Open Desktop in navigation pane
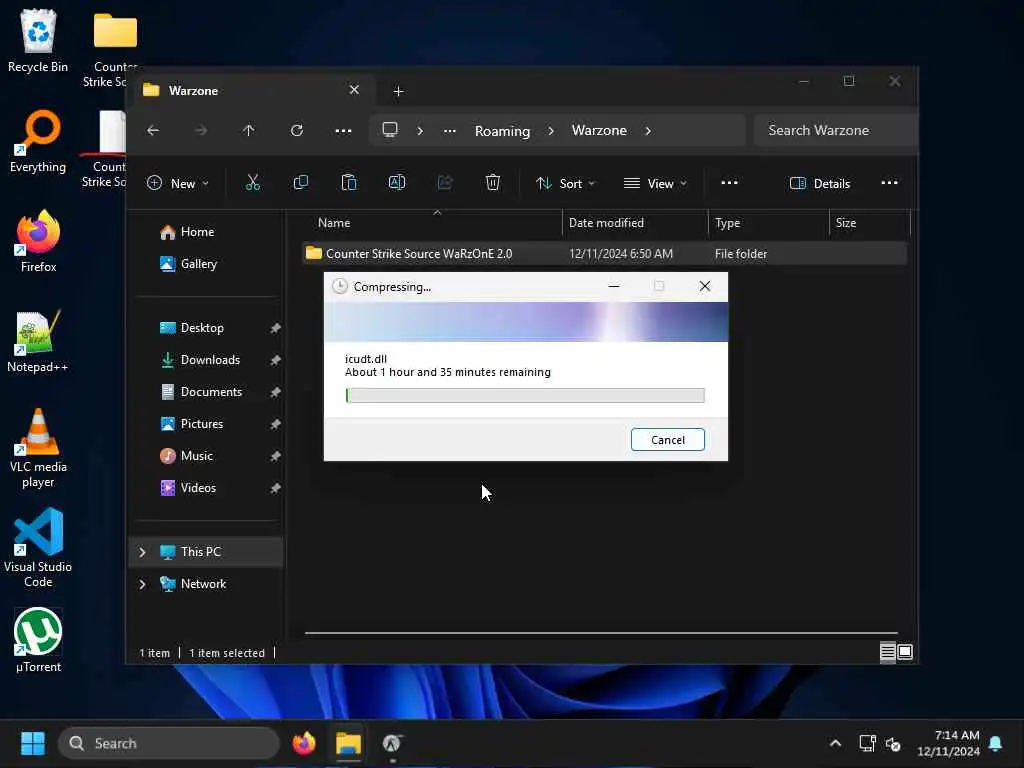 191,328
